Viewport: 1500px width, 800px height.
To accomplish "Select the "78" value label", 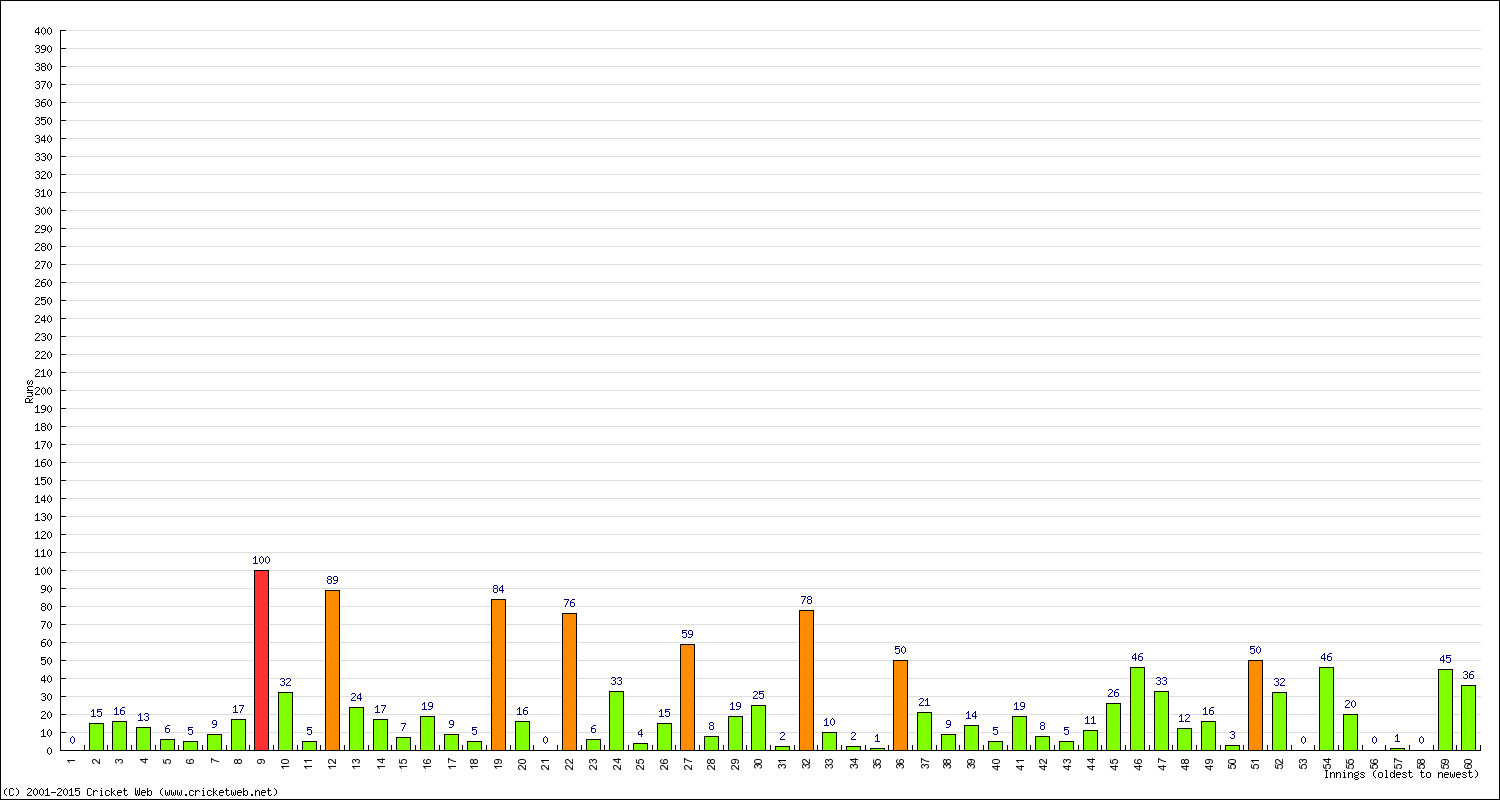I will point(806,600).
